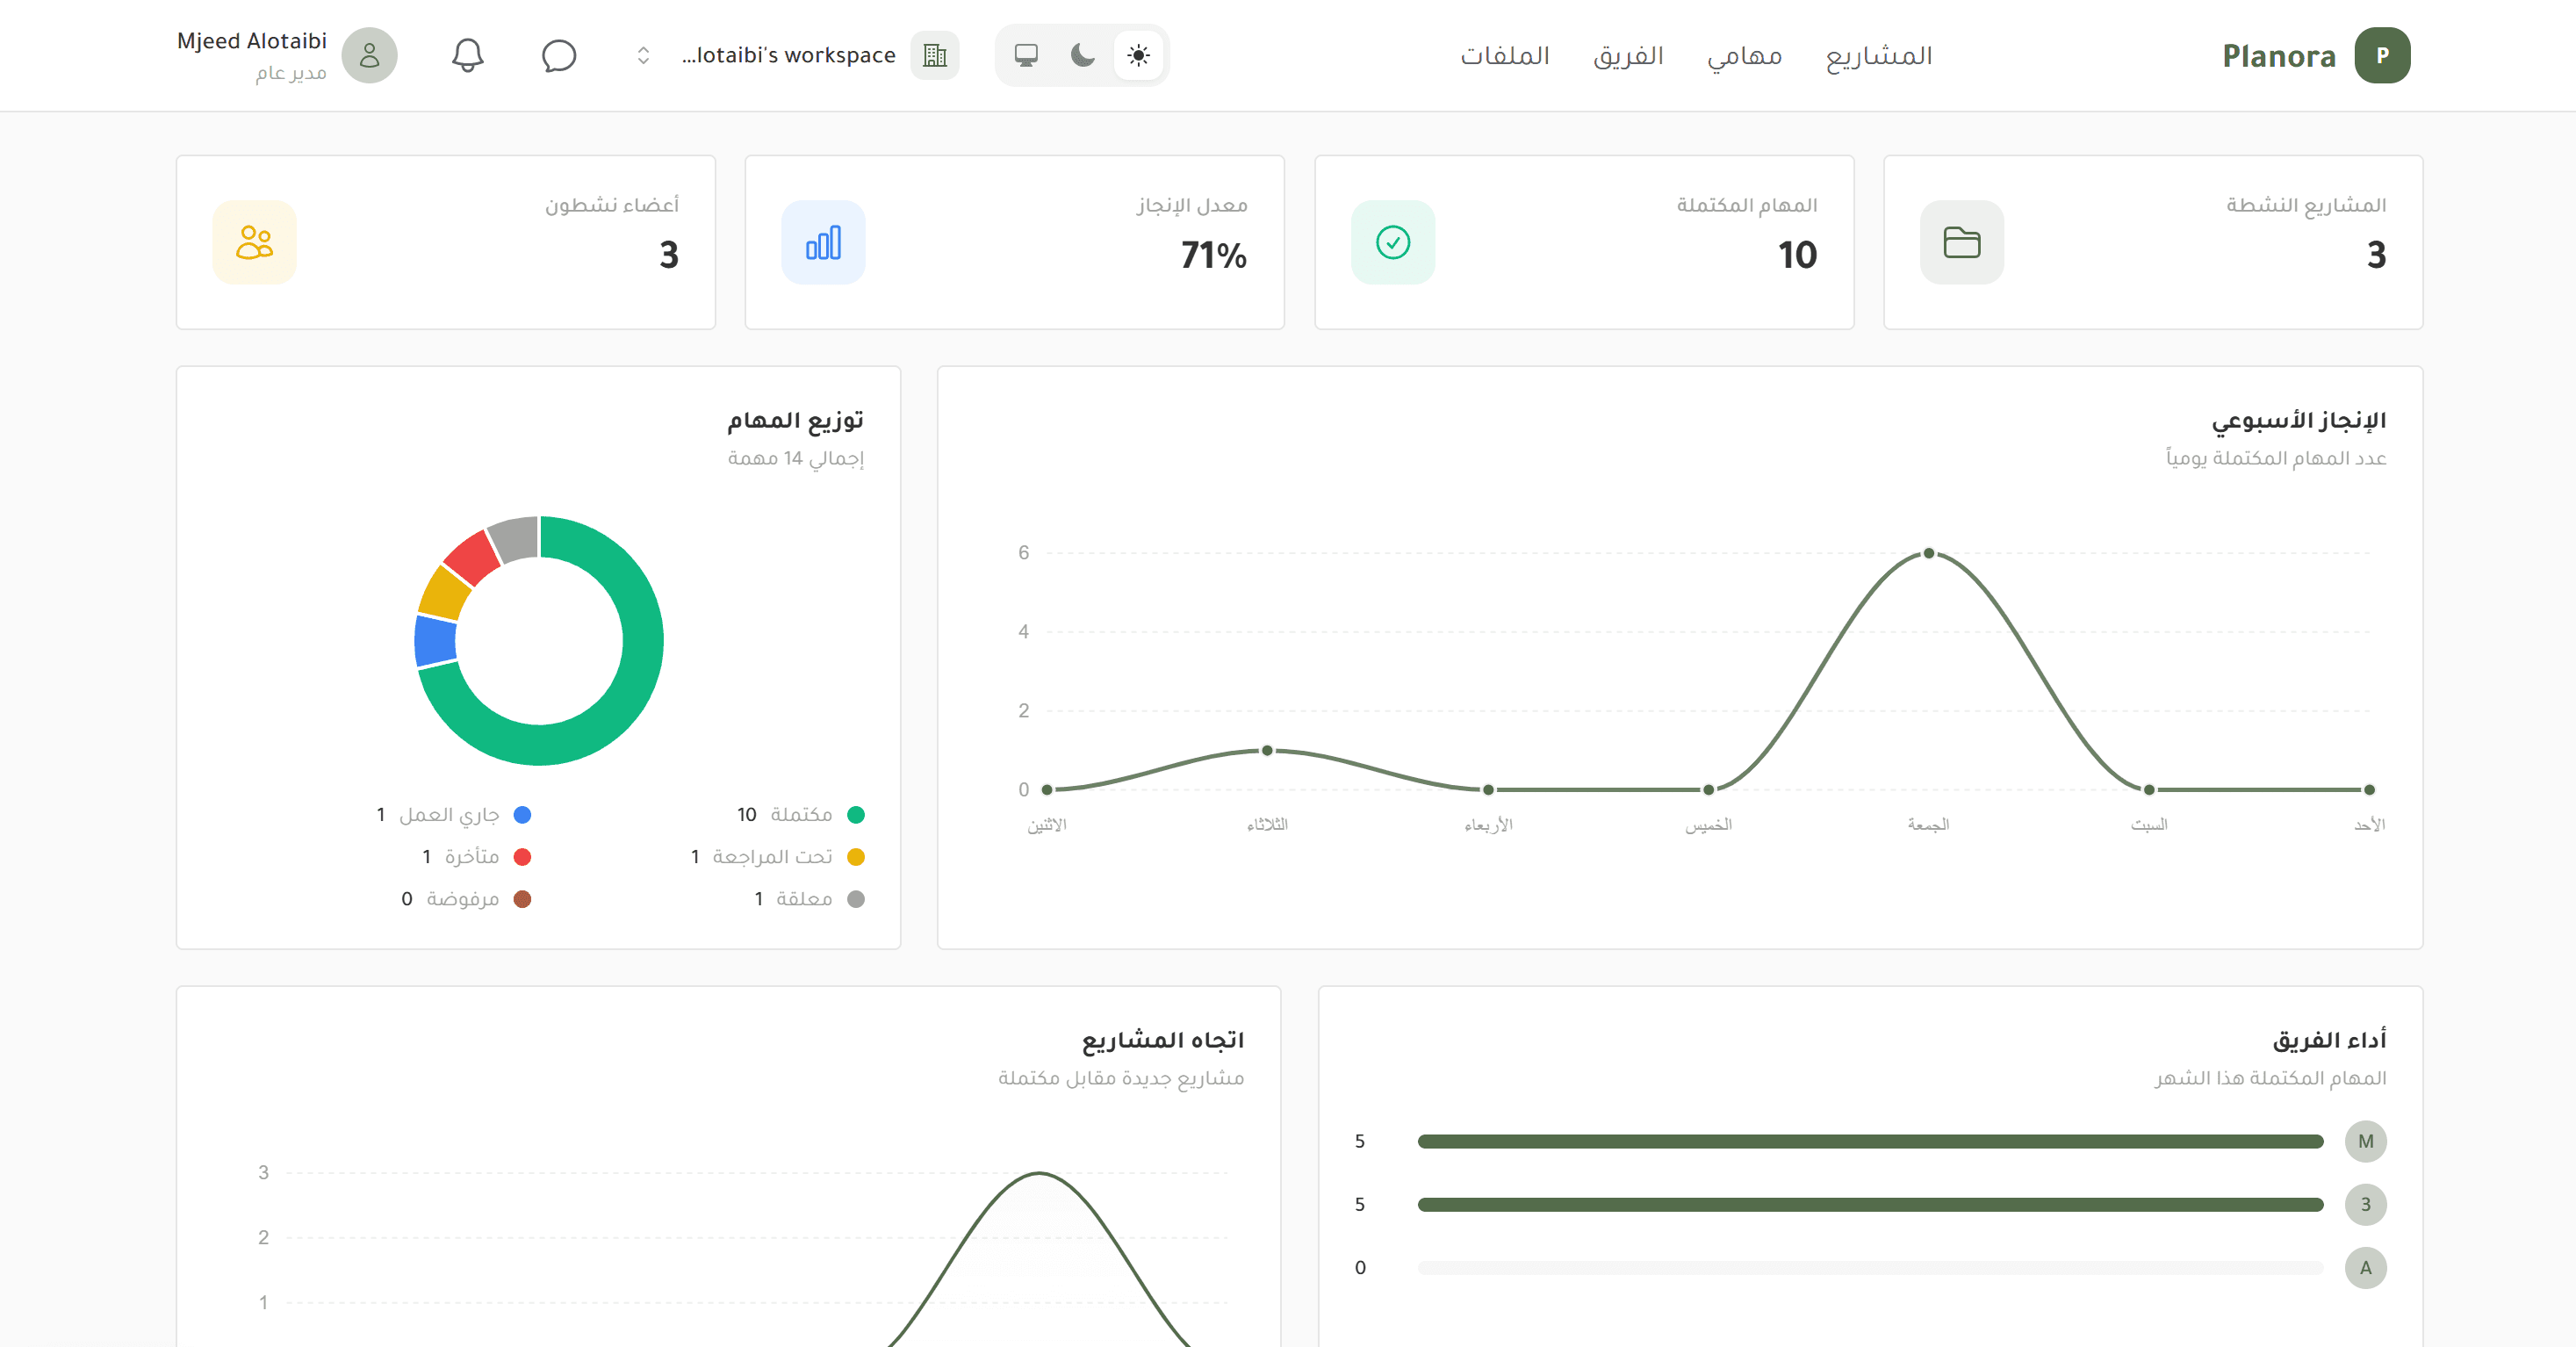2576x1347 pixels.
Task: Click the Planora brand name link
Action: click(2279, 56)
